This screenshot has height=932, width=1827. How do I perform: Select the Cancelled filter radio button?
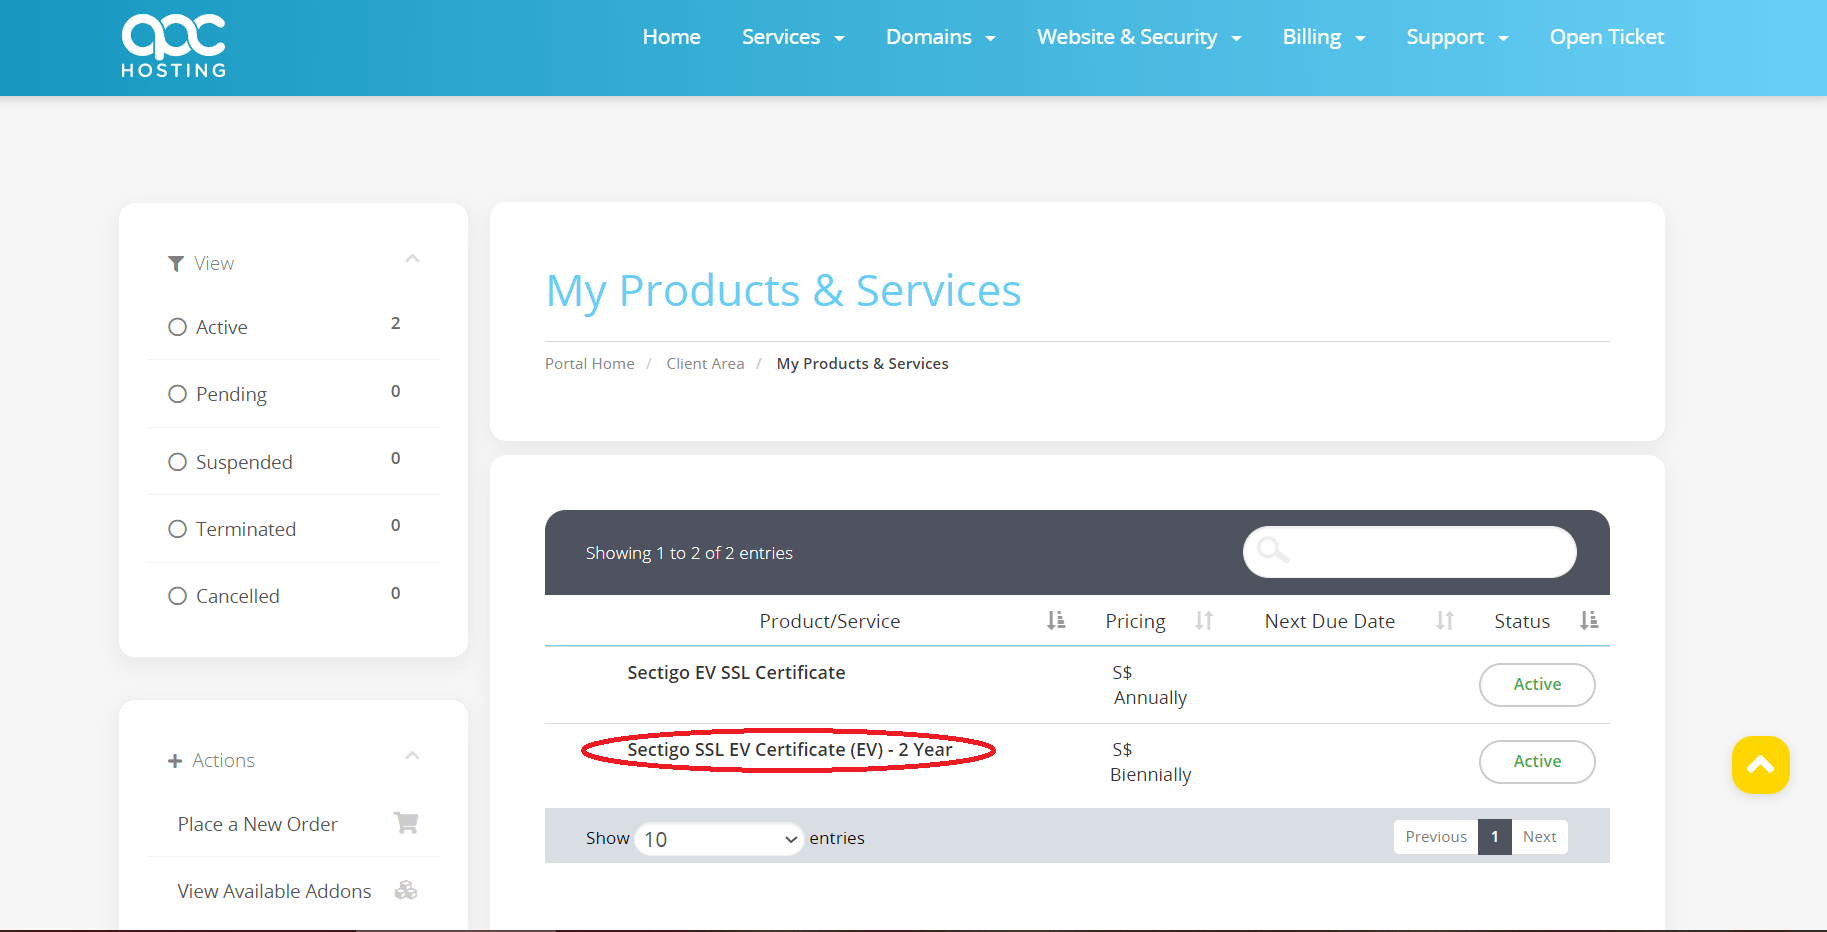coord(177,596)
